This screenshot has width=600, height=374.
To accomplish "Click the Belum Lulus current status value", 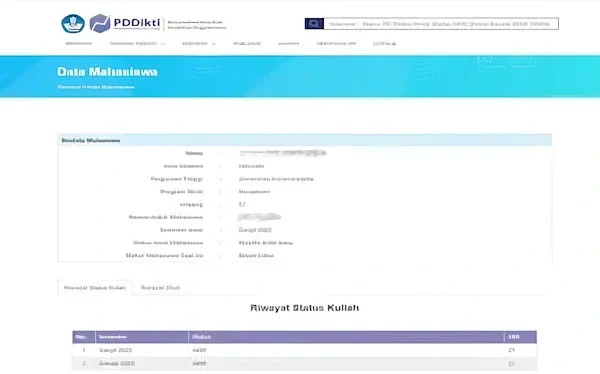I will [x=256, y=256].
